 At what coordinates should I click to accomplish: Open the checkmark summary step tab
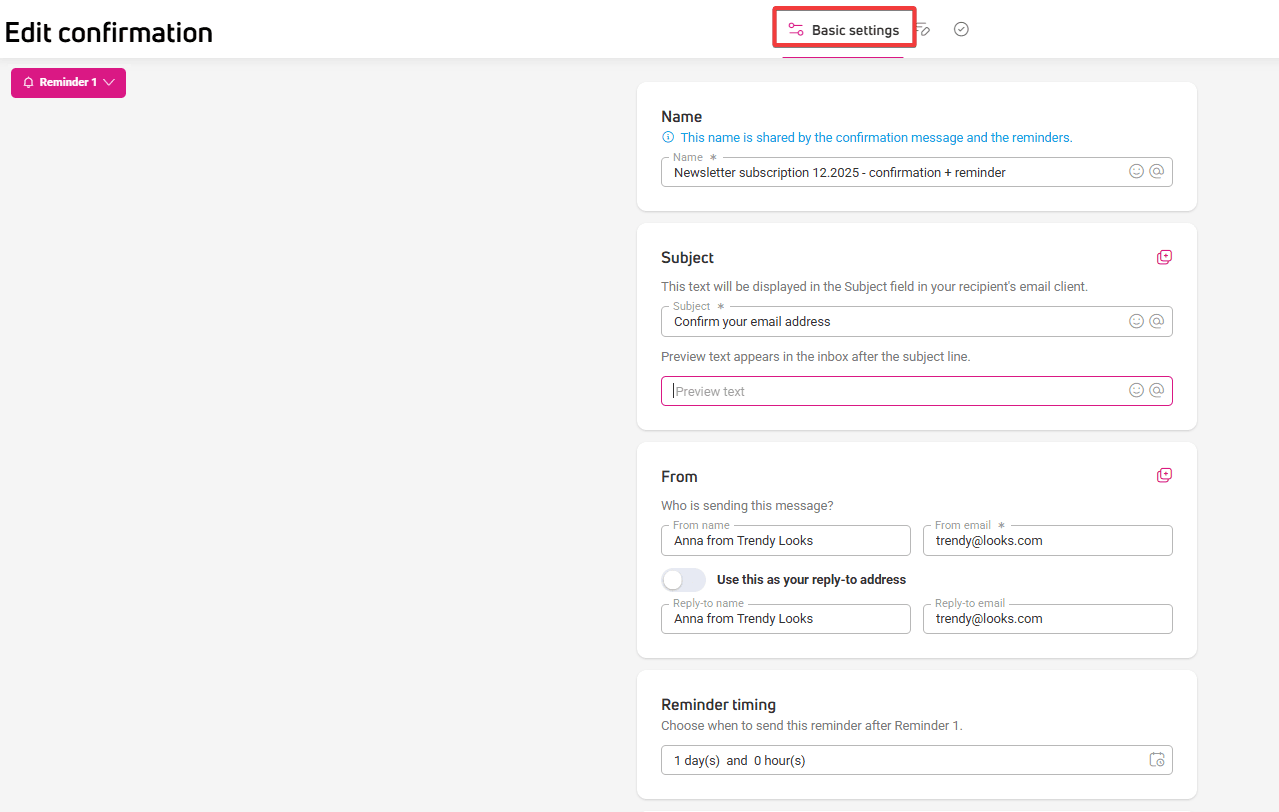click(x=961, y=30)
